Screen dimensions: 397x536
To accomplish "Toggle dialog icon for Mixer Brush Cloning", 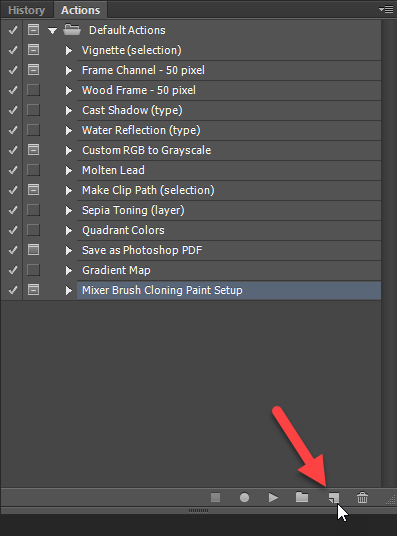I will 33,290.
